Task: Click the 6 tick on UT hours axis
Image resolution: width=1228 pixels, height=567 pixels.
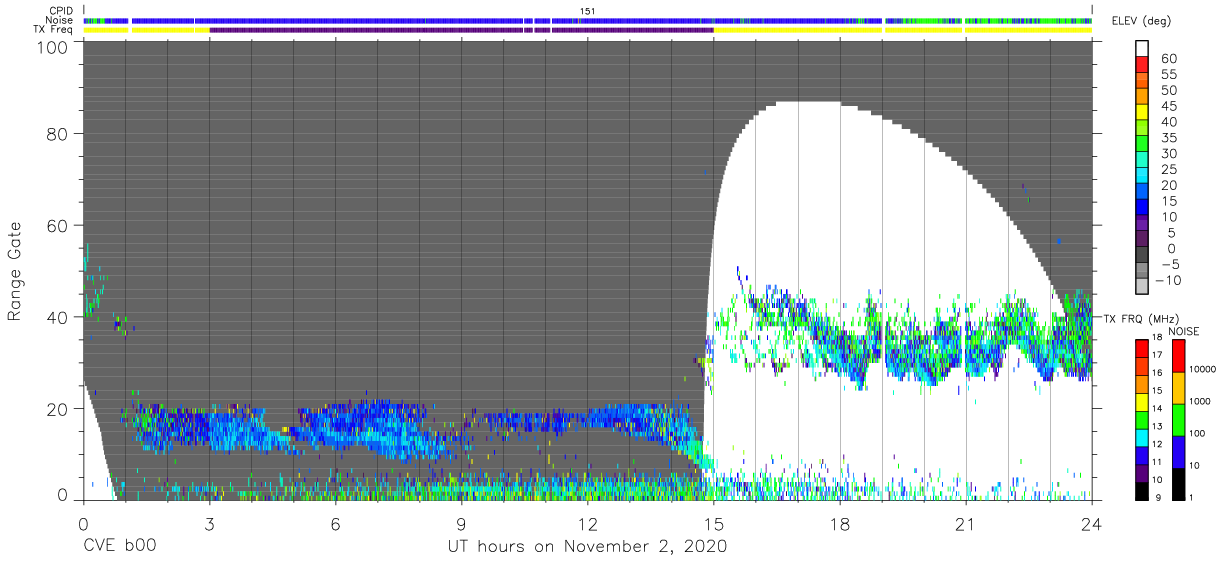Action: 336,523
